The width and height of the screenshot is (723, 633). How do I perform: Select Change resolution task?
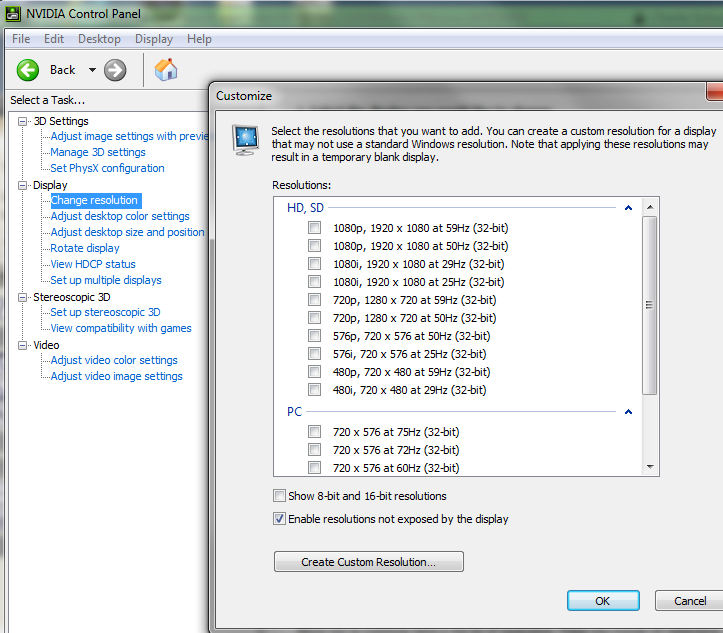click(94, 200)
